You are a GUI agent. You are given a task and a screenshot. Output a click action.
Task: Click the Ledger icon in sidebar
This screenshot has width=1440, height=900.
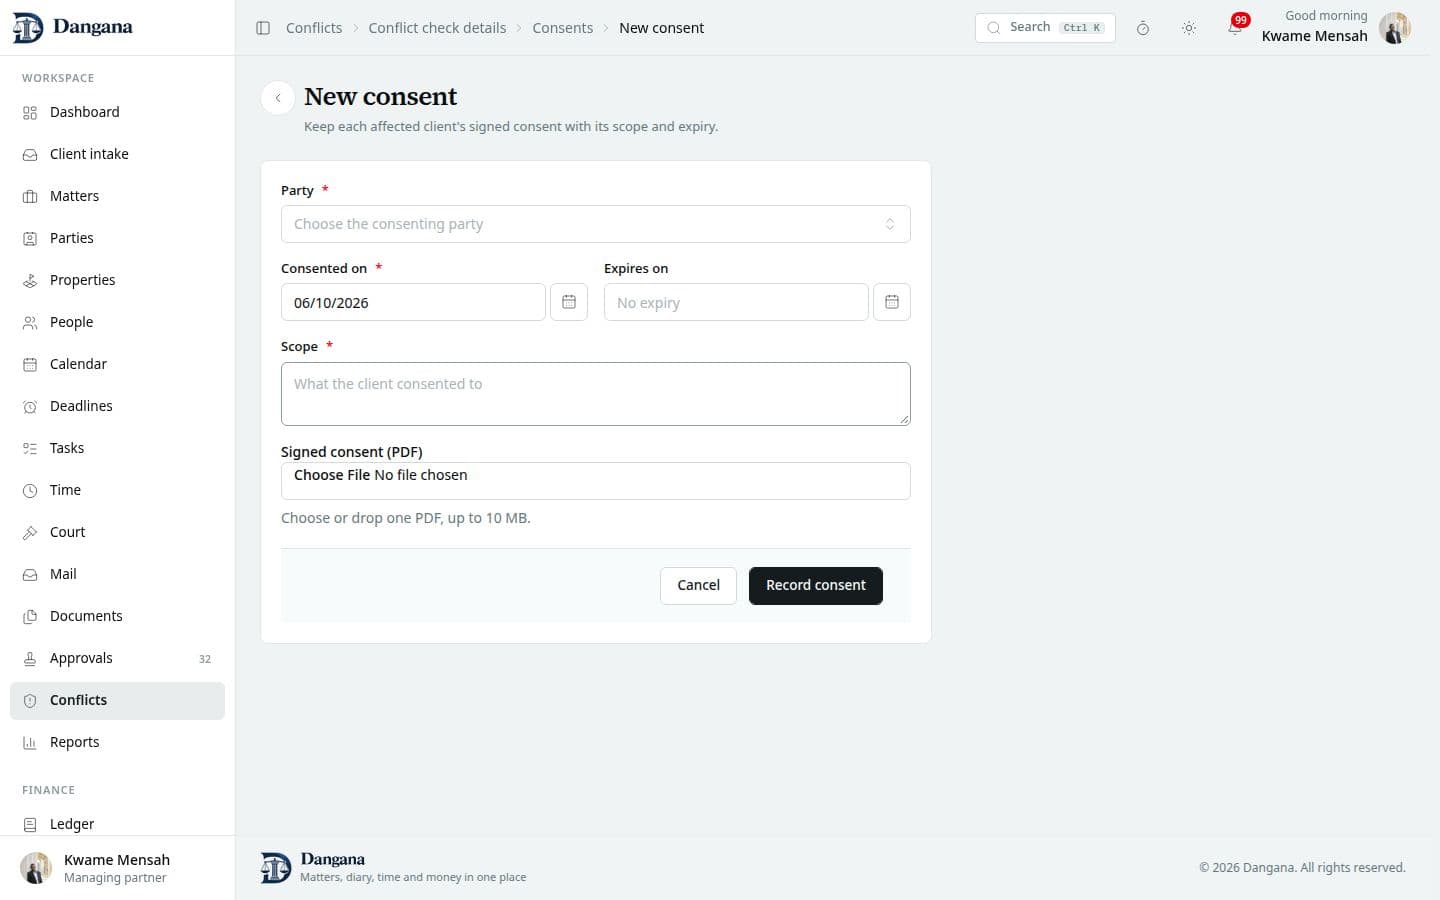[30, 825]
